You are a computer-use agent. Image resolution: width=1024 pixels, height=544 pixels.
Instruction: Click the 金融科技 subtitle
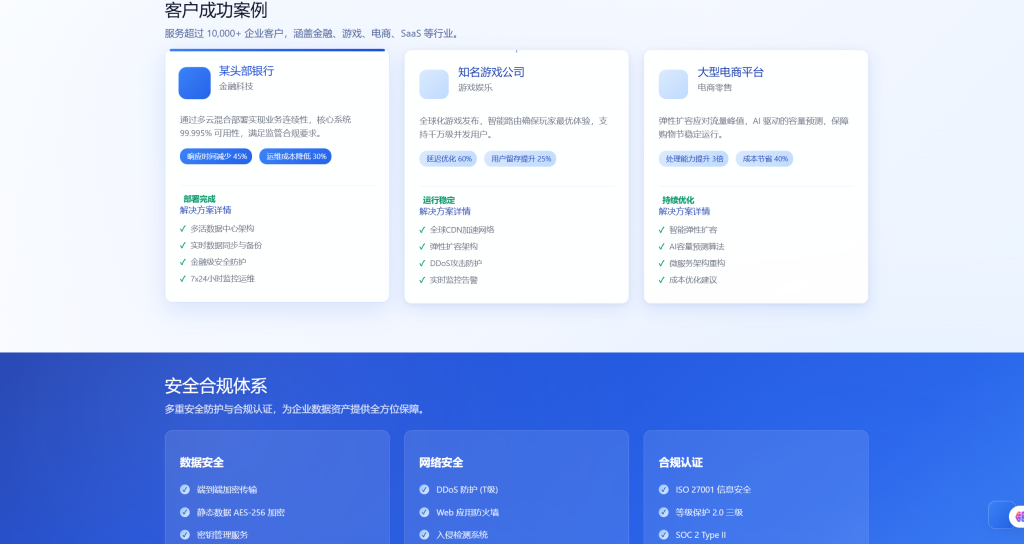coord(236,86)
